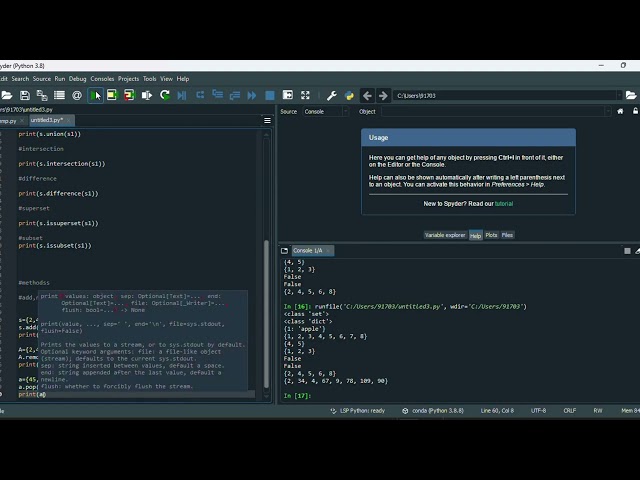Open the PYTHONPATH manager Python icon
The image size is (640, 480).
349,96
